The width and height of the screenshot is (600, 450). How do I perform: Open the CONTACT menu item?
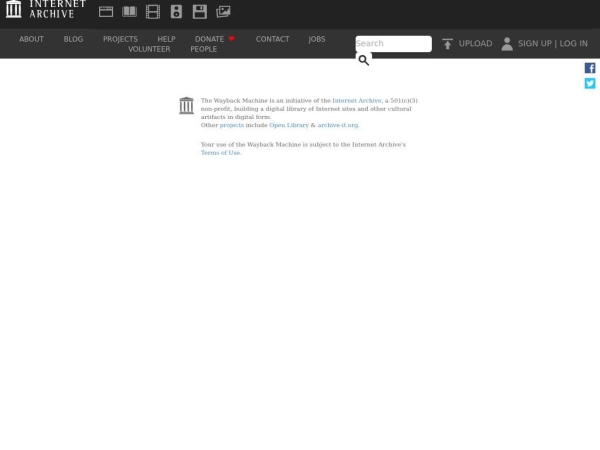[272, 39]
